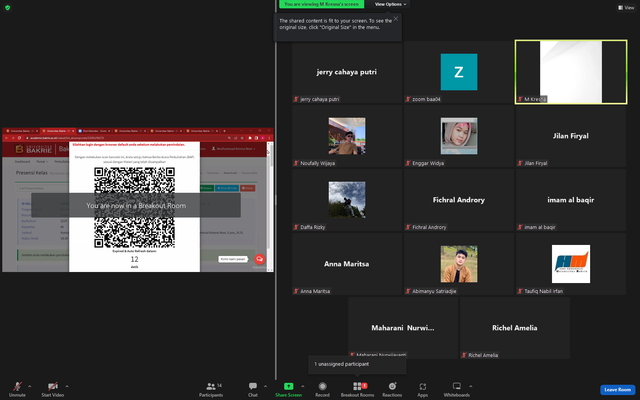Click QR code in shared attendance dialog
This screenshot has width=640, height=400.
pyautogui.click(x=134, y=207)
